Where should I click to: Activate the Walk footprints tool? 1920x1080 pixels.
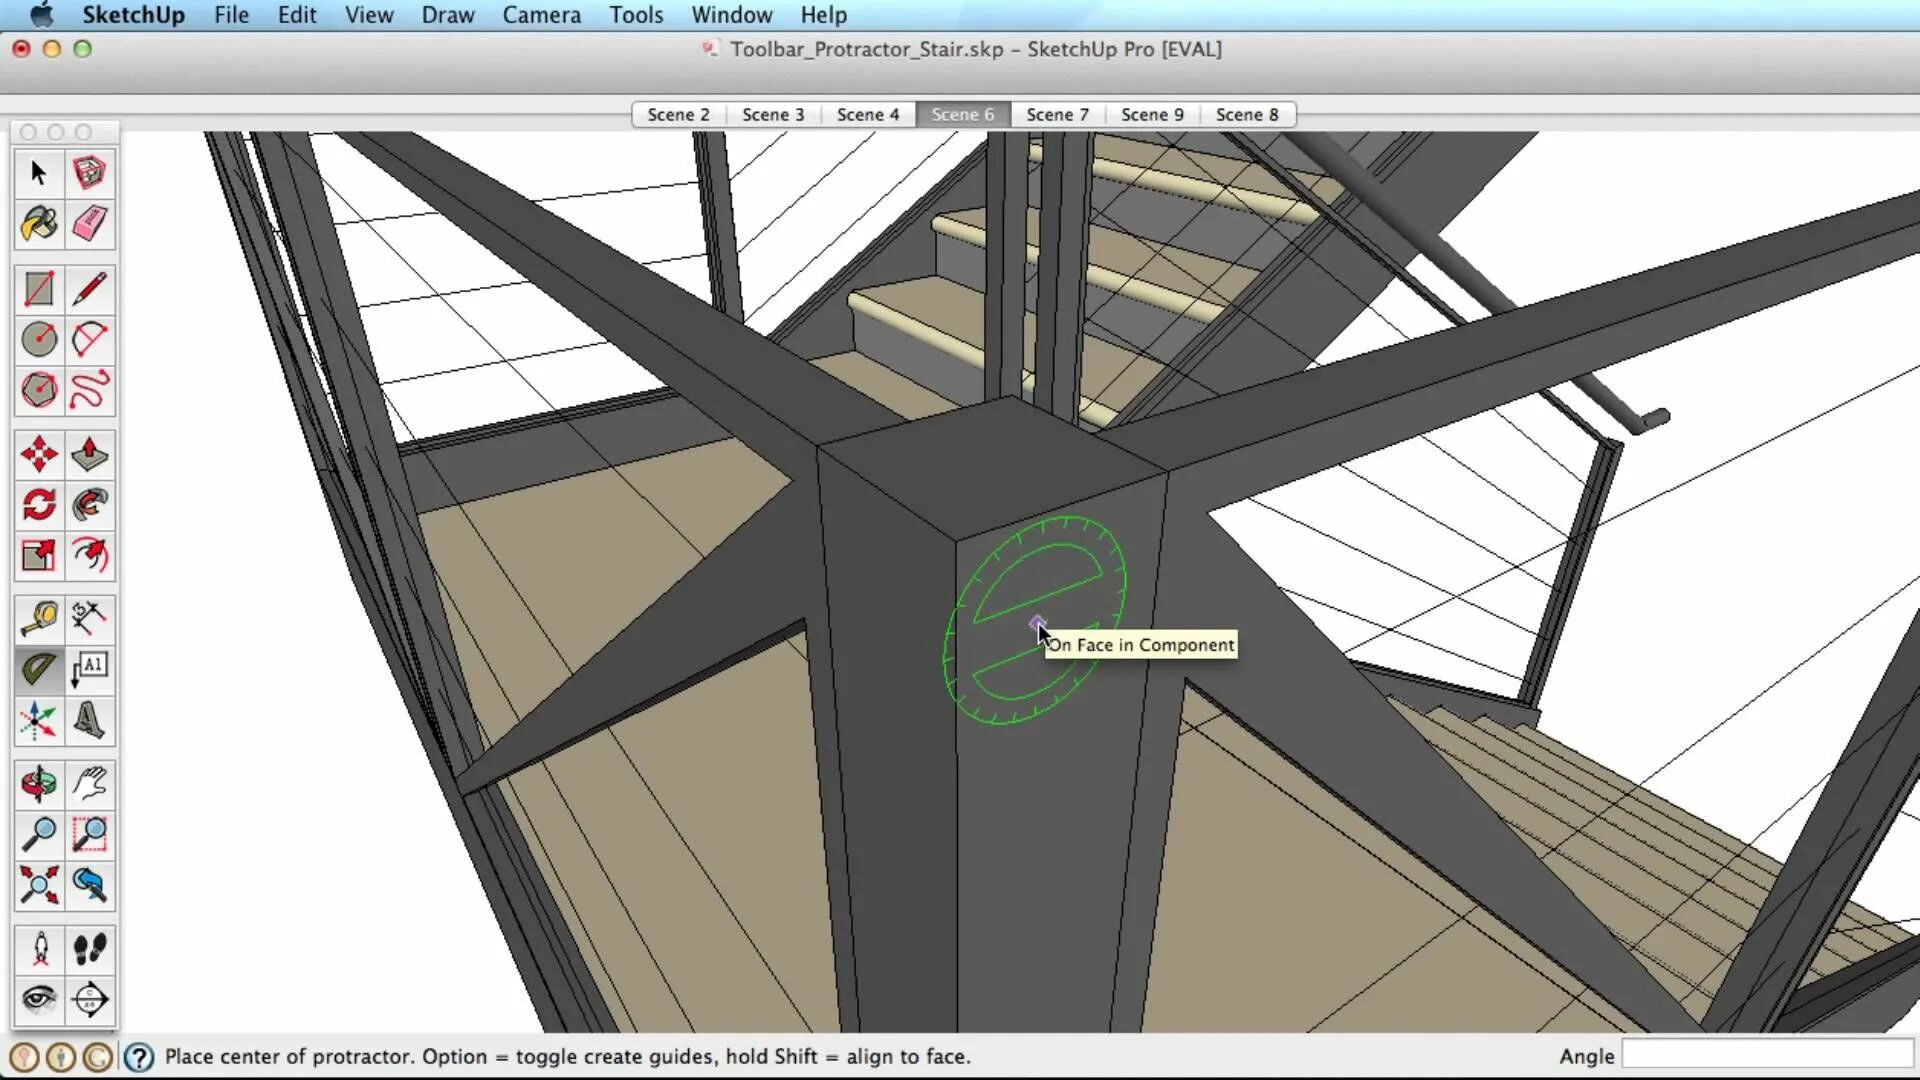point(90,950)
